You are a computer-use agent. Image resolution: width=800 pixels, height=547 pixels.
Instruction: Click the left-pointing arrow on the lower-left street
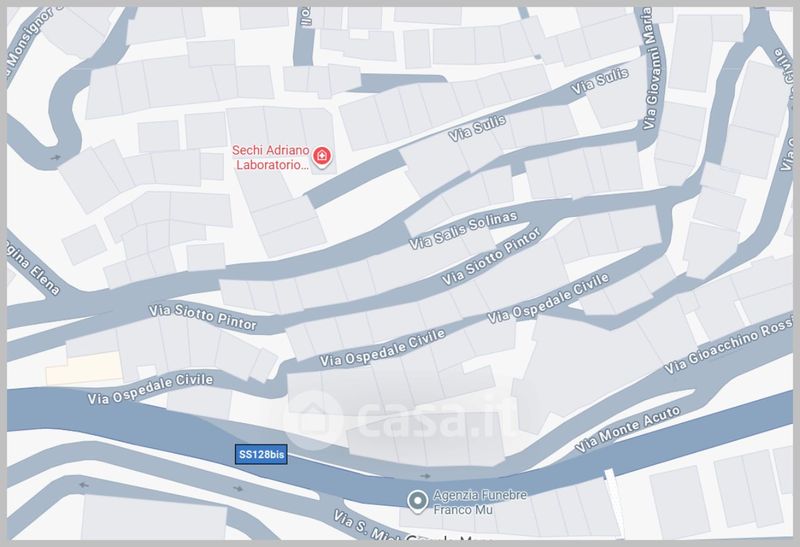(x=84, y=485)
